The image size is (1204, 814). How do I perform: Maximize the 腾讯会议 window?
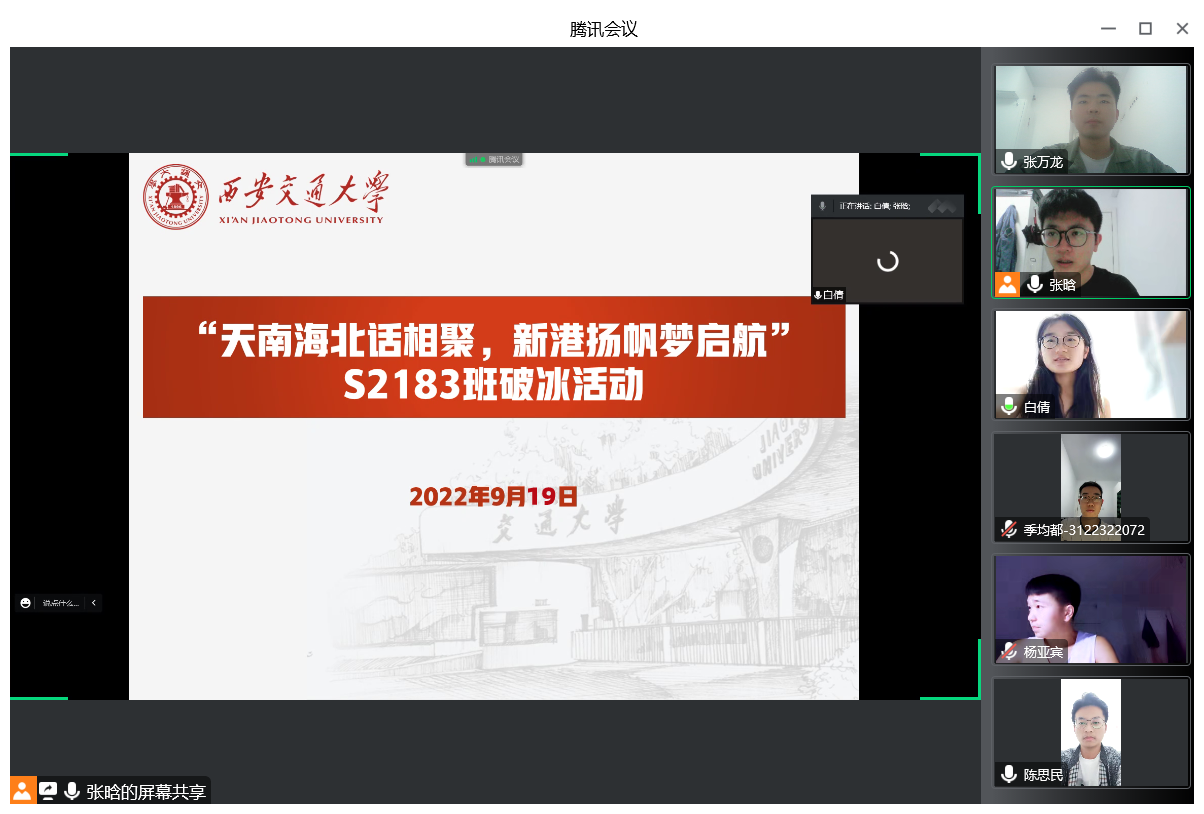(1145, 29)
